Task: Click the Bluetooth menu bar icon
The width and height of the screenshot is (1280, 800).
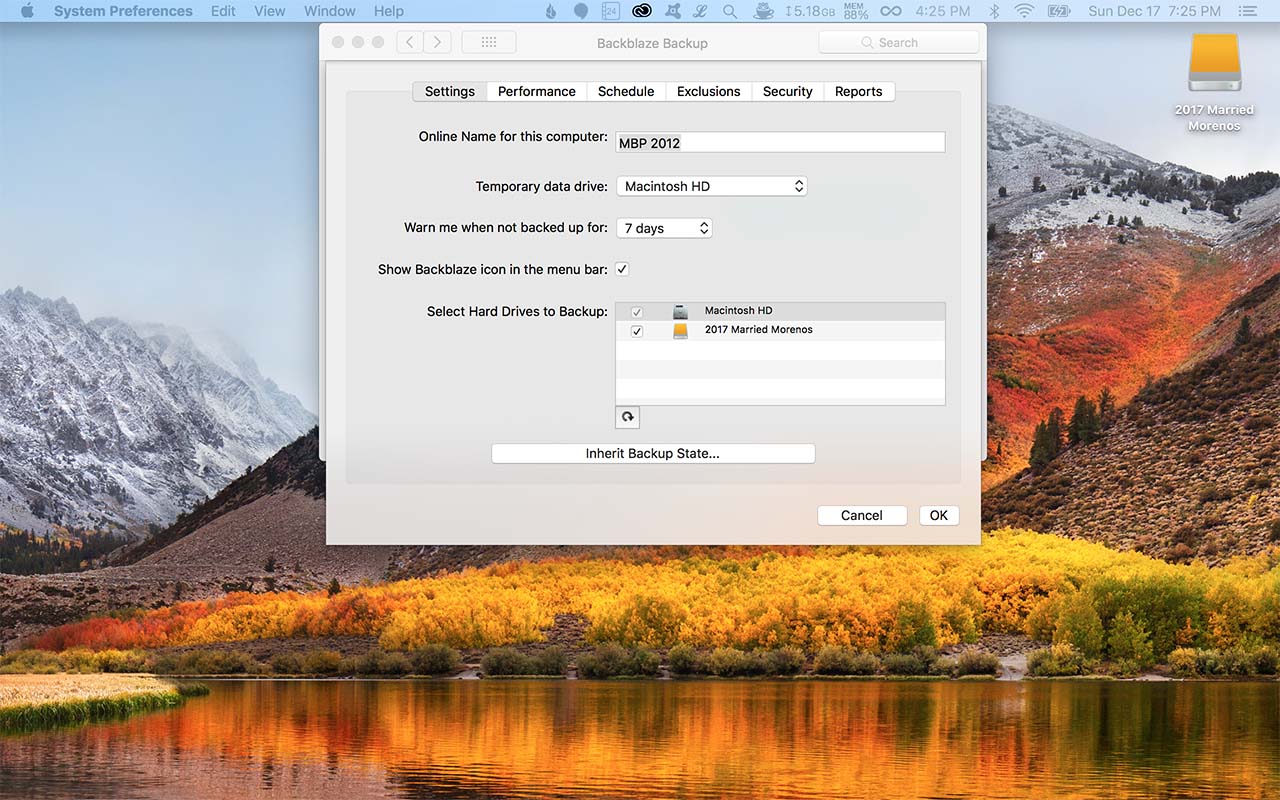Action: pos(994,11)
